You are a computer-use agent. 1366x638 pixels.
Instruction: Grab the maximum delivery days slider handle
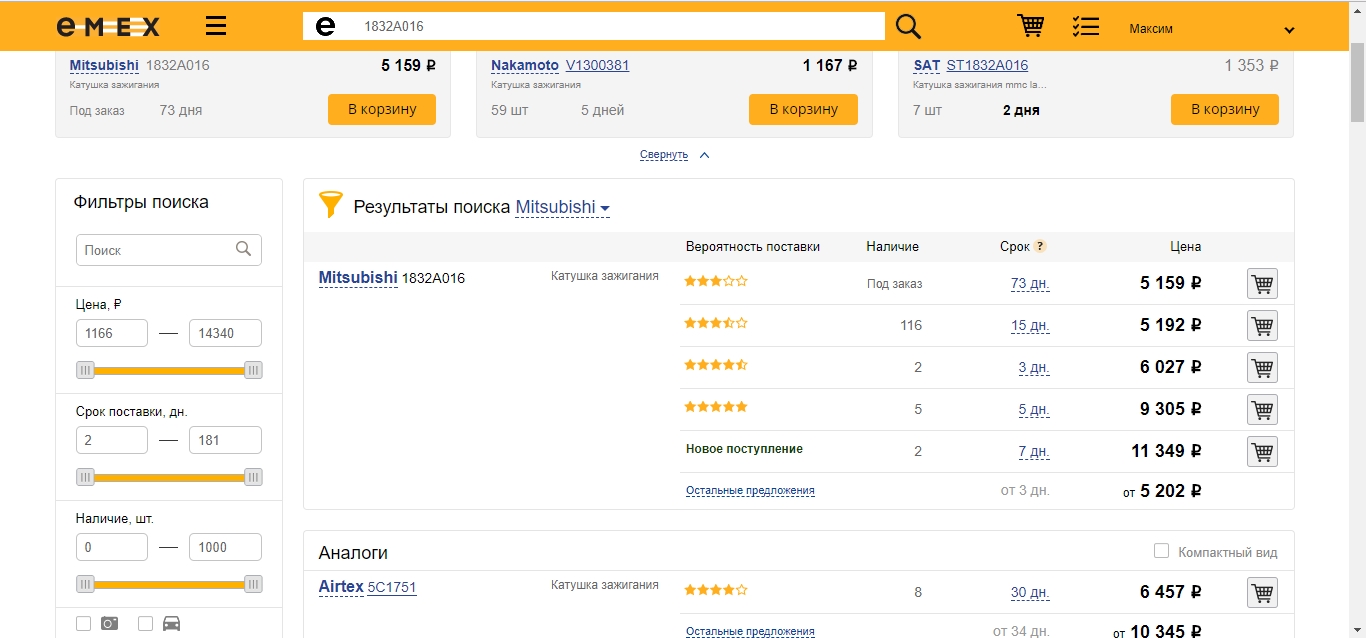point(253,477)
